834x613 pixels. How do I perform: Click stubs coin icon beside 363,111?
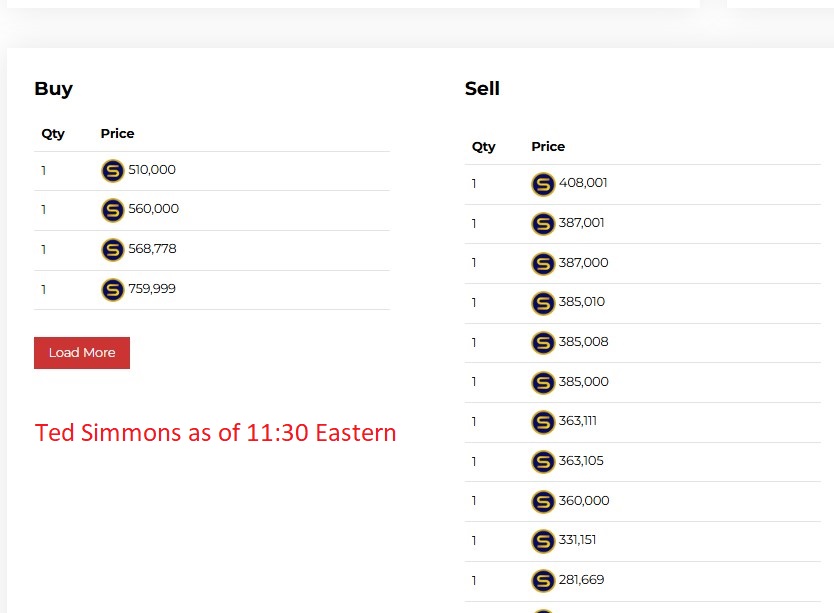(543, 423)
